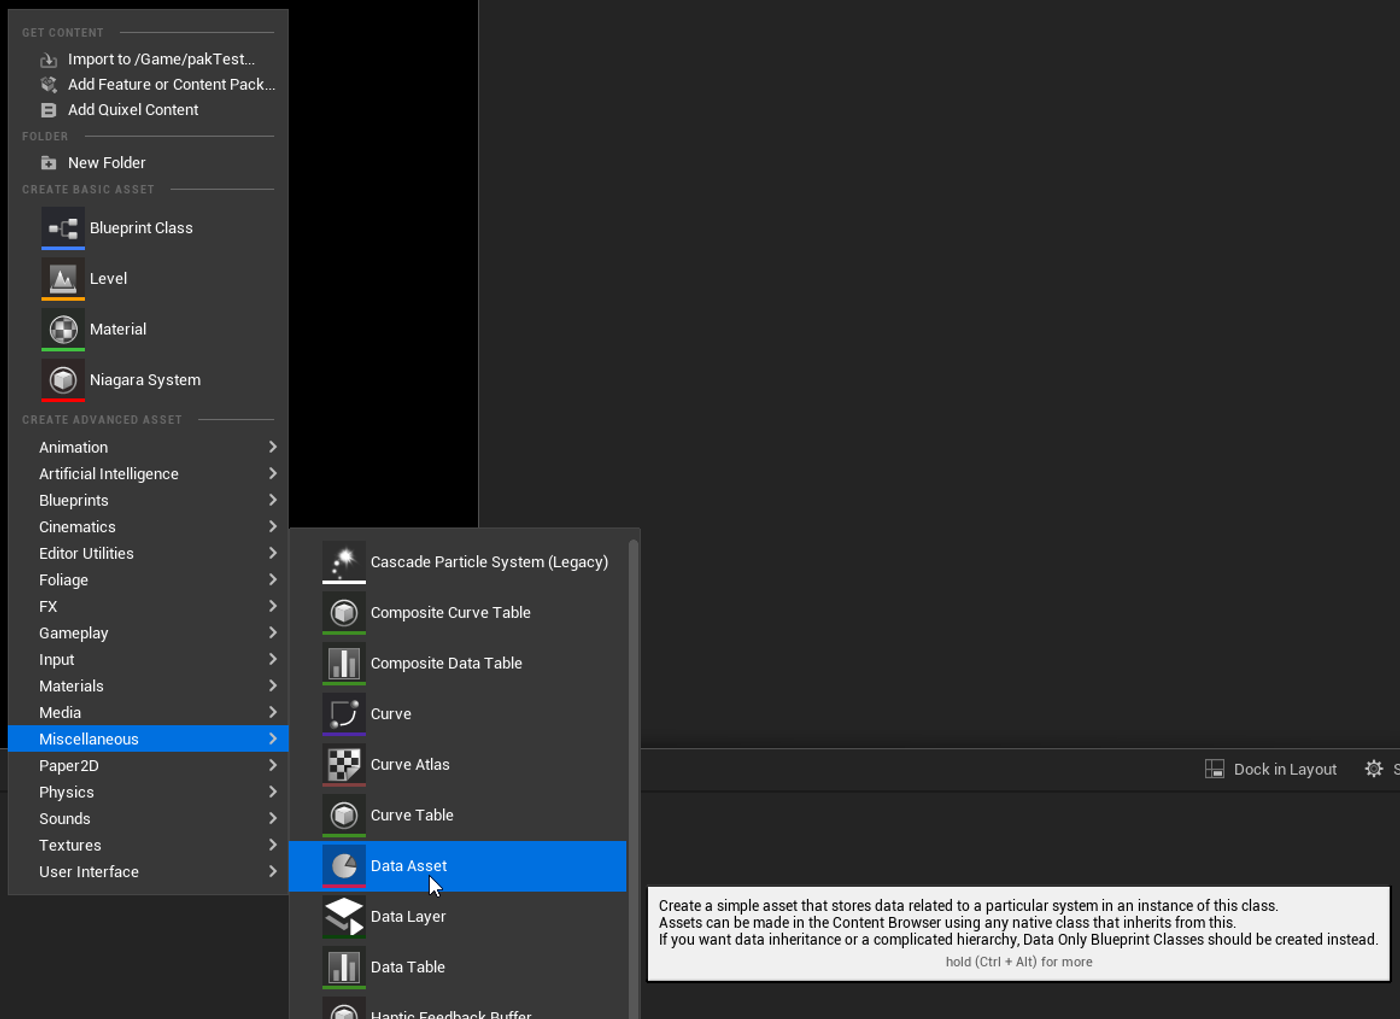1400x1019 pixels.
Task: Expand the Animation submenu arrow
Action: coord(272,447)
